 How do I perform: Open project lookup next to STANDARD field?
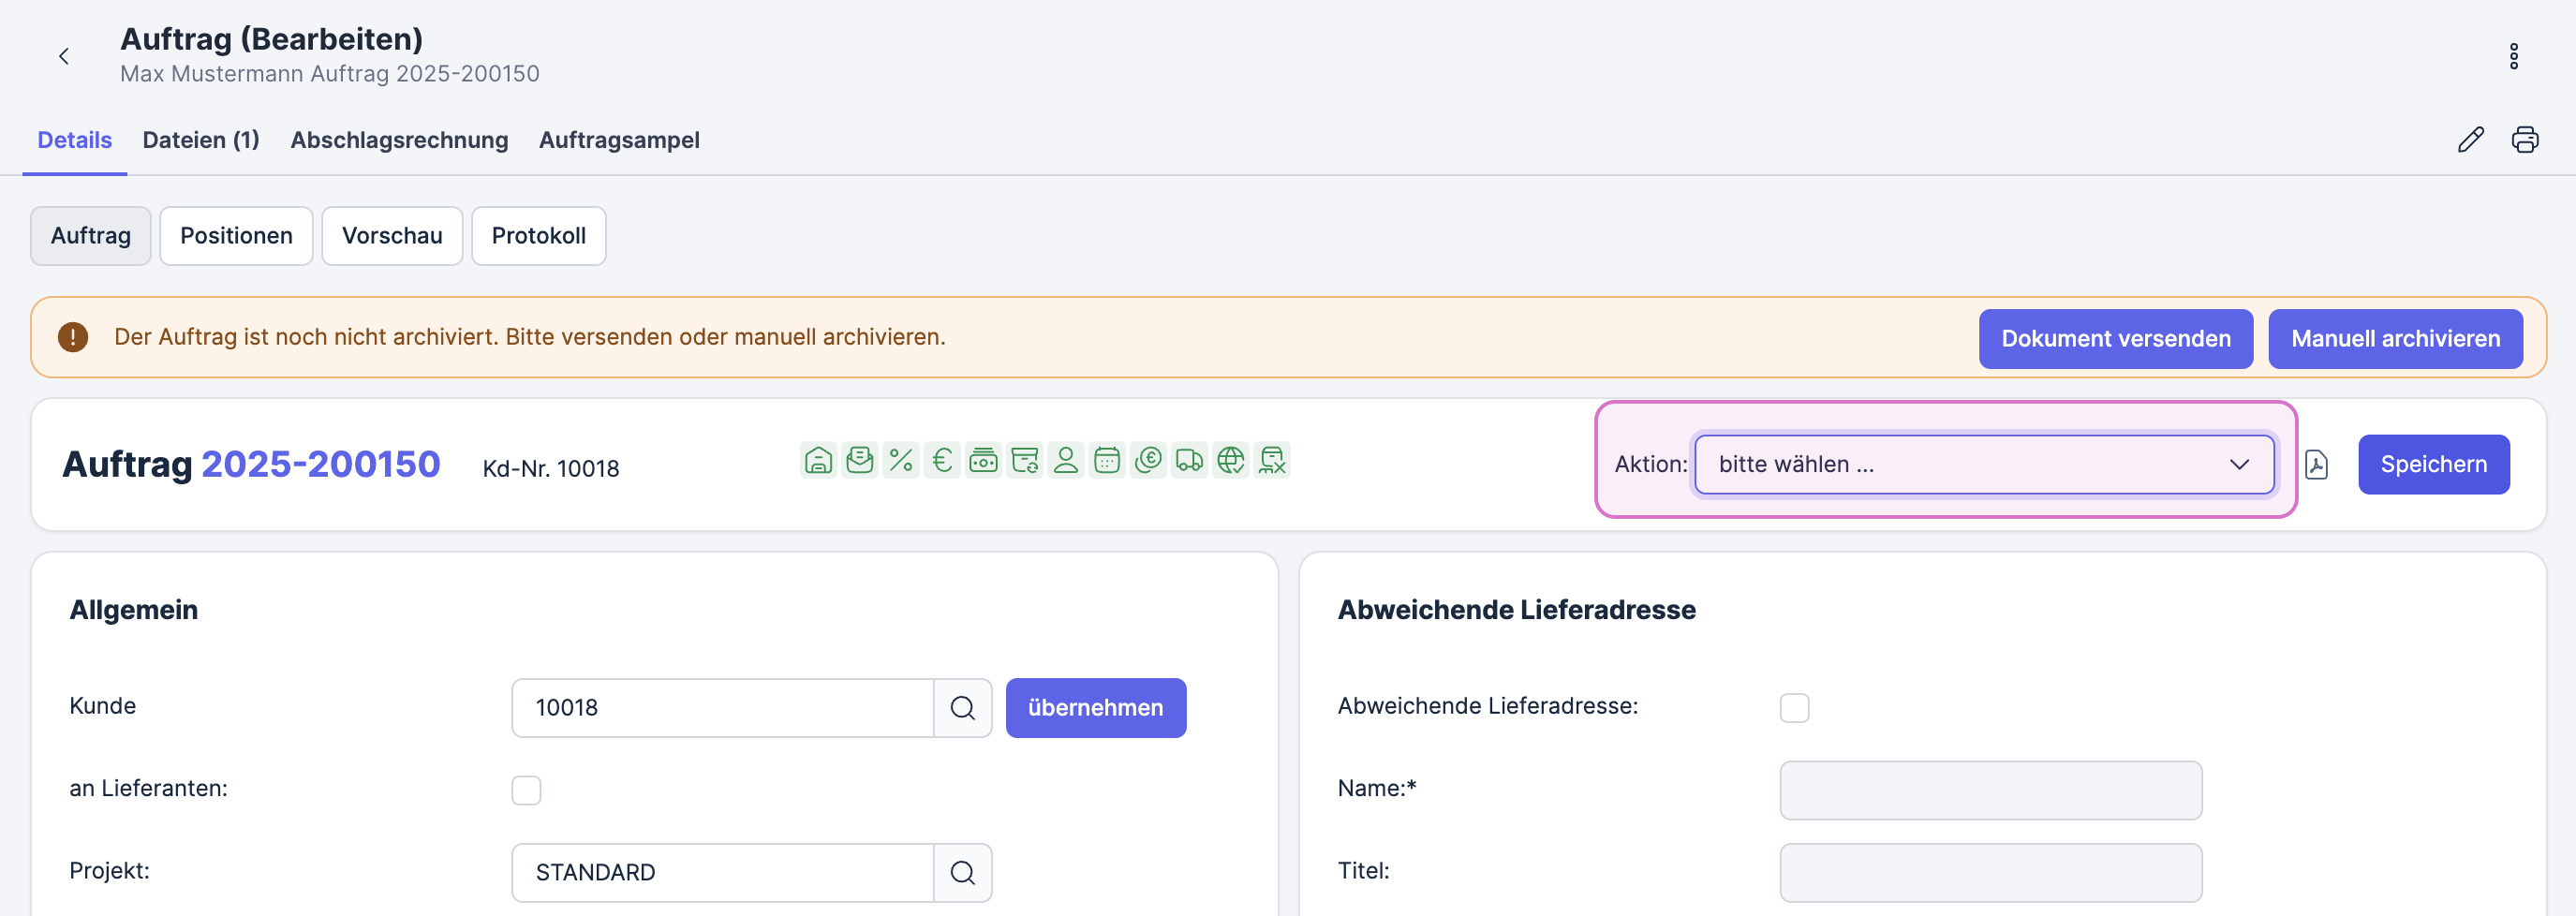coord(962,873)
